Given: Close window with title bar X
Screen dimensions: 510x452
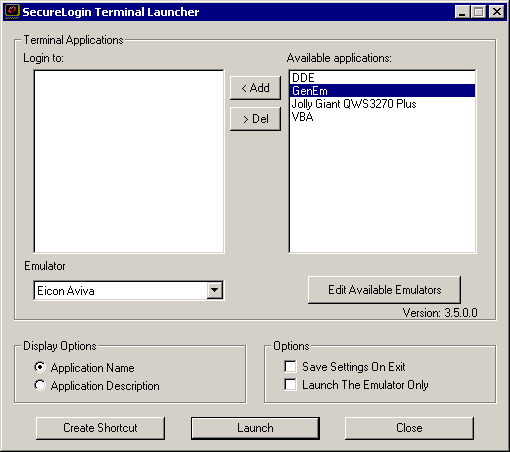Looking at the screenshot, I should (x=497, y=12).
